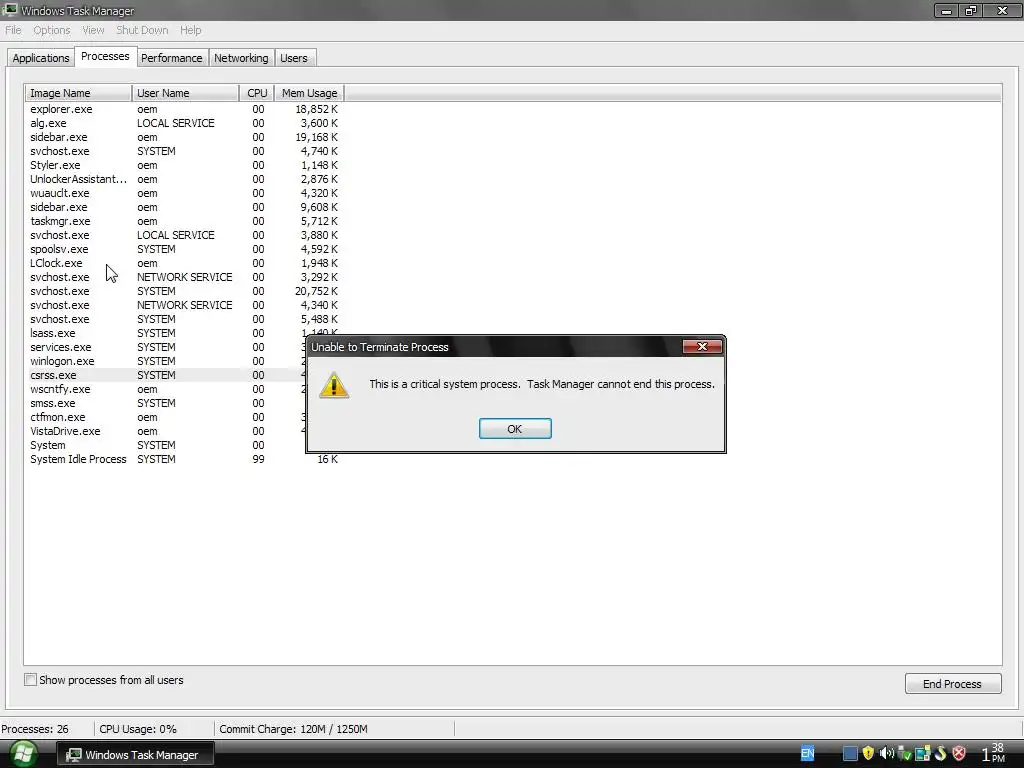The height and width of the screenshot is (768, 1024).
Task: Select the explorer.exe process row
Action: (184, 109)
